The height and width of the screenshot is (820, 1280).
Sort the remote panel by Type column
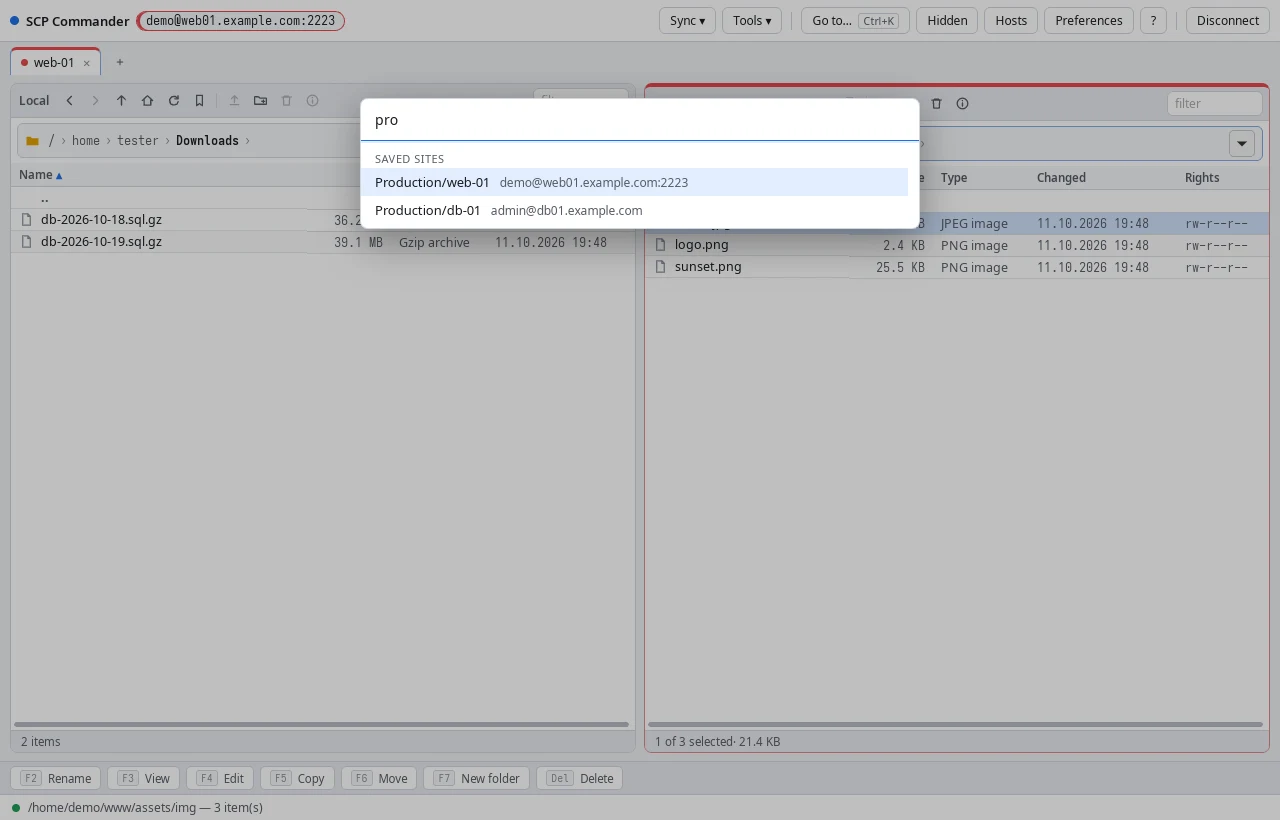point(954,177)
